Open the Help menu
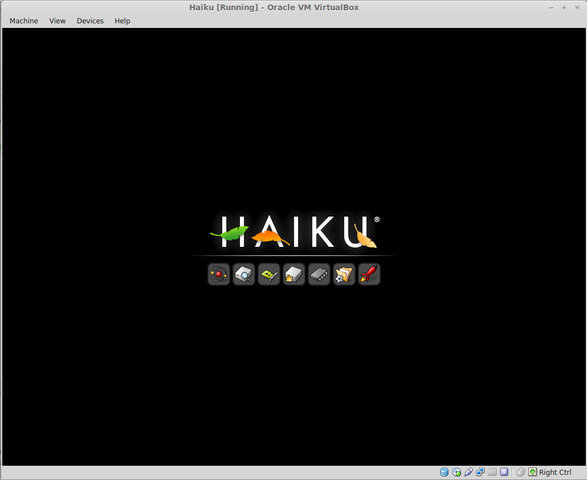Image resolution: width=587 pixels, height=480 pixels. click(x=122, y=21)
